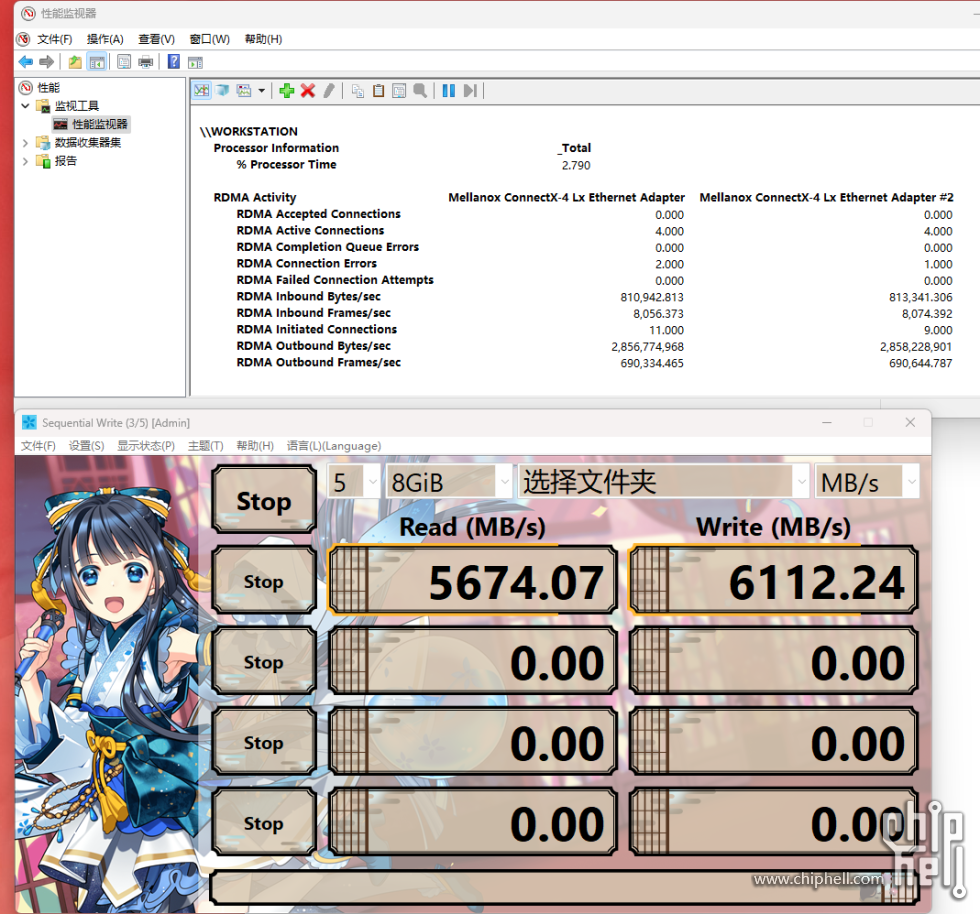Click the View Log Data cube icon
This screenshot has height=914, width=980.
222,91
